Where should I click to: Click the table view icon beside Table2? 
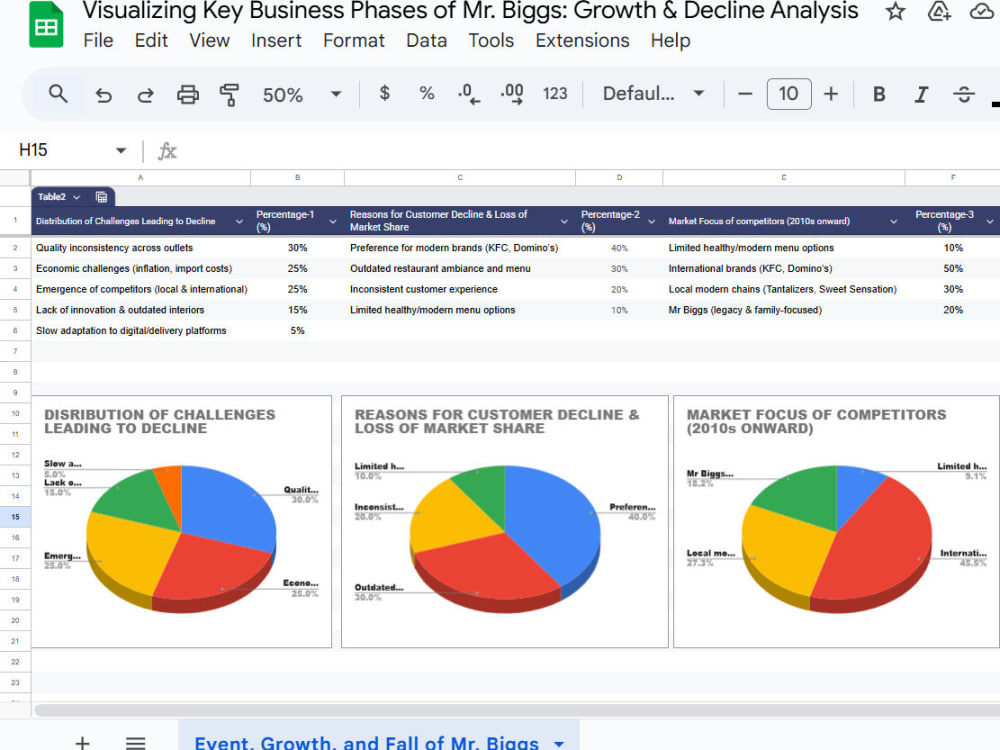tap(101, 196)
